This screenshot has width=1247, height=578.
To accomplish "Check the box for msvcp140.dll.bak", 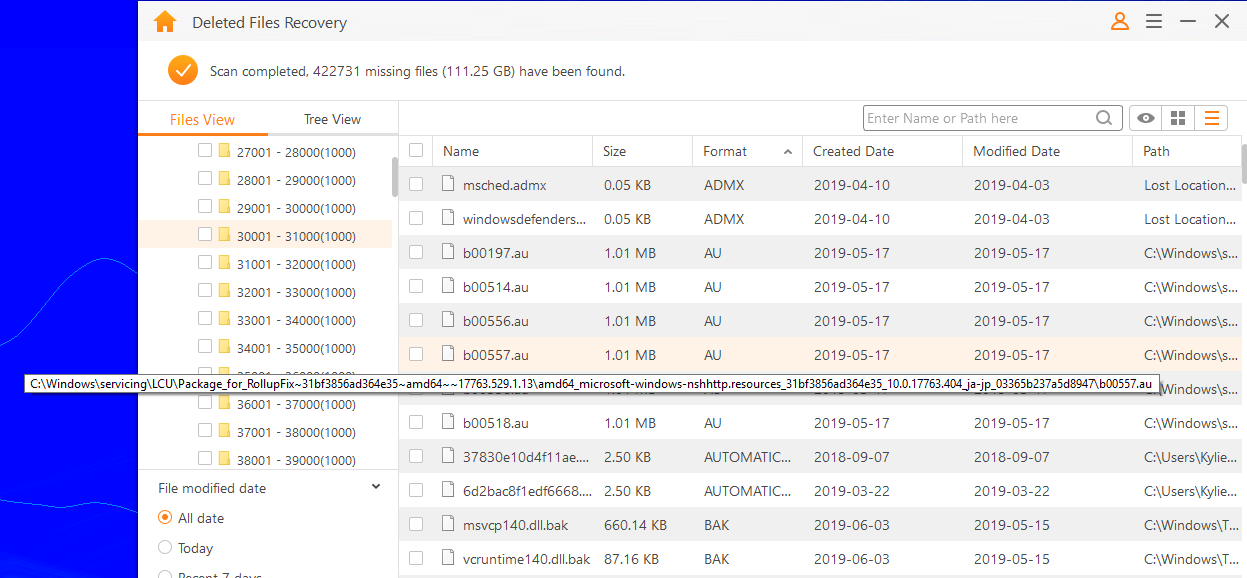I will point(416,525).
